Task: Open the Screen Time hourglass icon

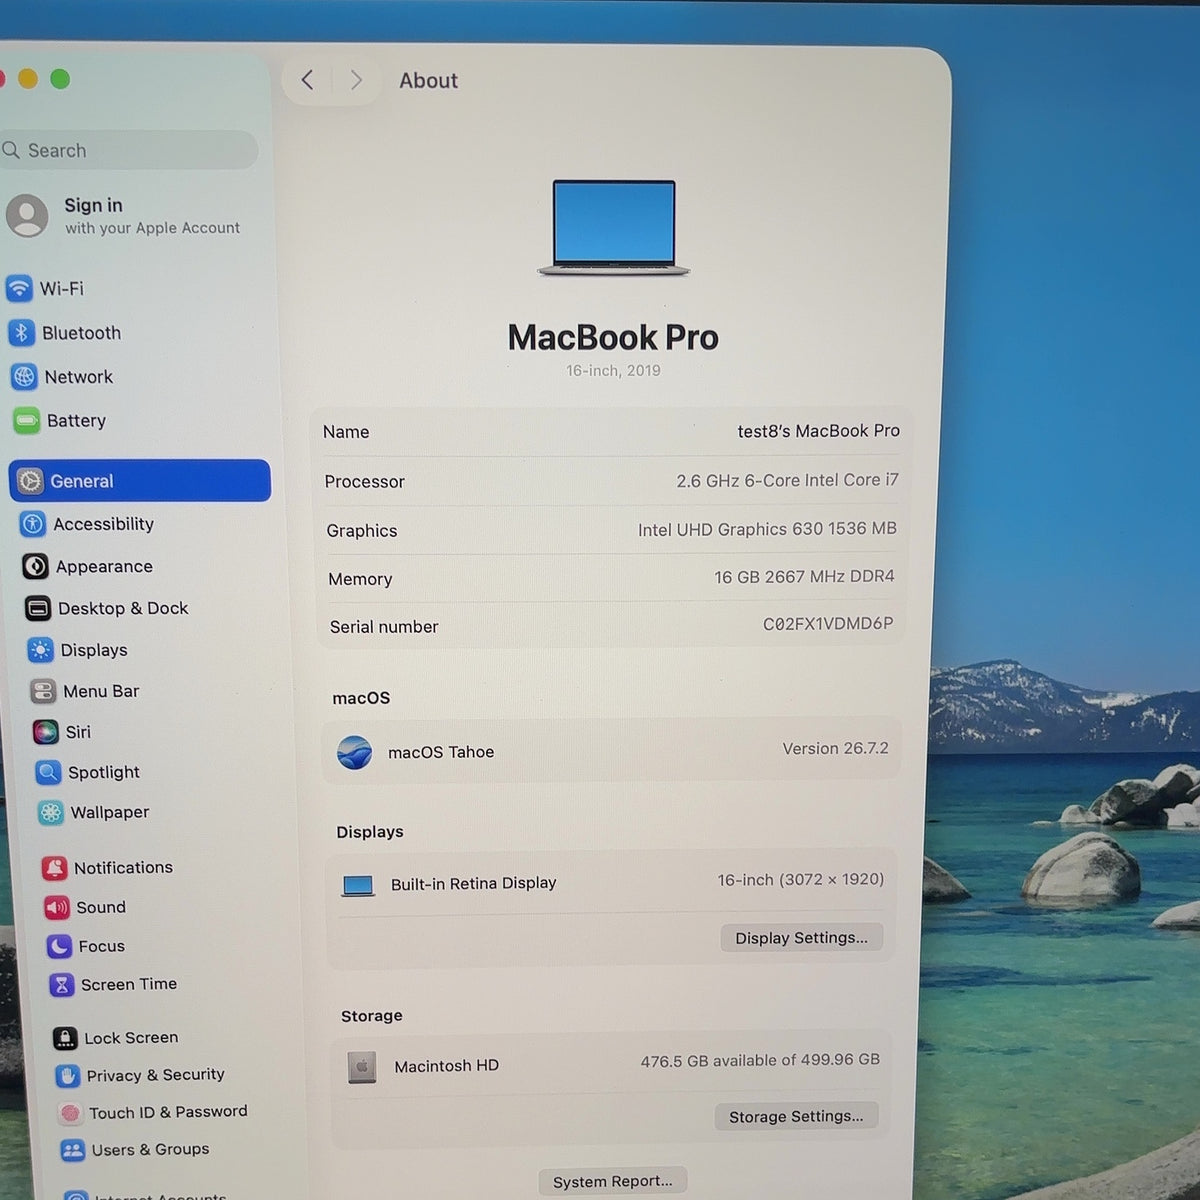Action: click(x=62, y=985)
